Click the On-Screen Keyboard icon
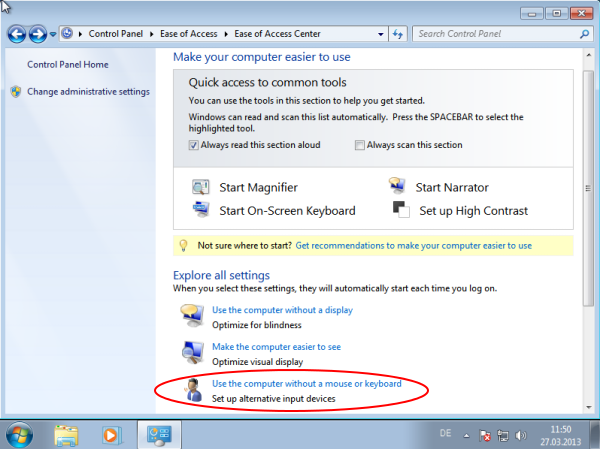Image resolution: width=600 pixels, height=449 pixels. tap(201, 209)
